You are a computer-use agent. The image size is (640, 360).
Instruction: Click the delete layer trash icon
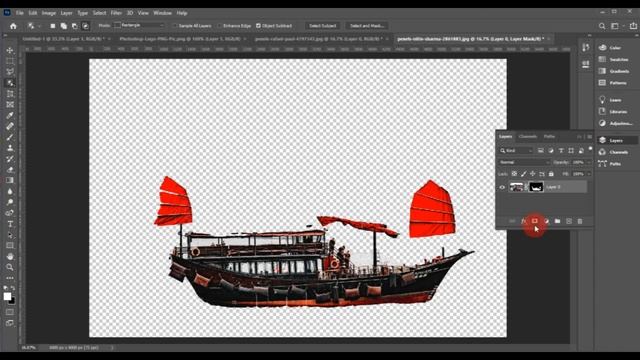(580, 221)
